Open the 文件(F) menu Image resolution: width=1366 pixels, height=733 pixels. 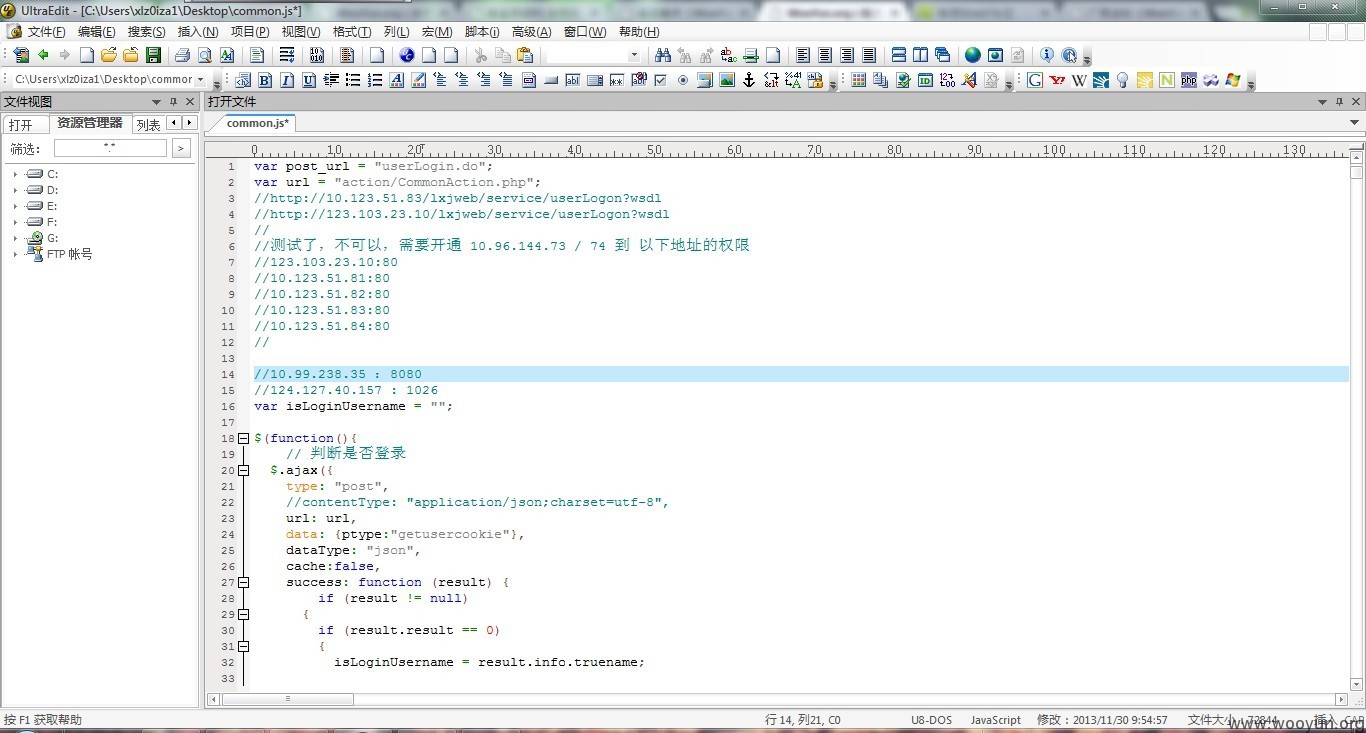point(46,32)
